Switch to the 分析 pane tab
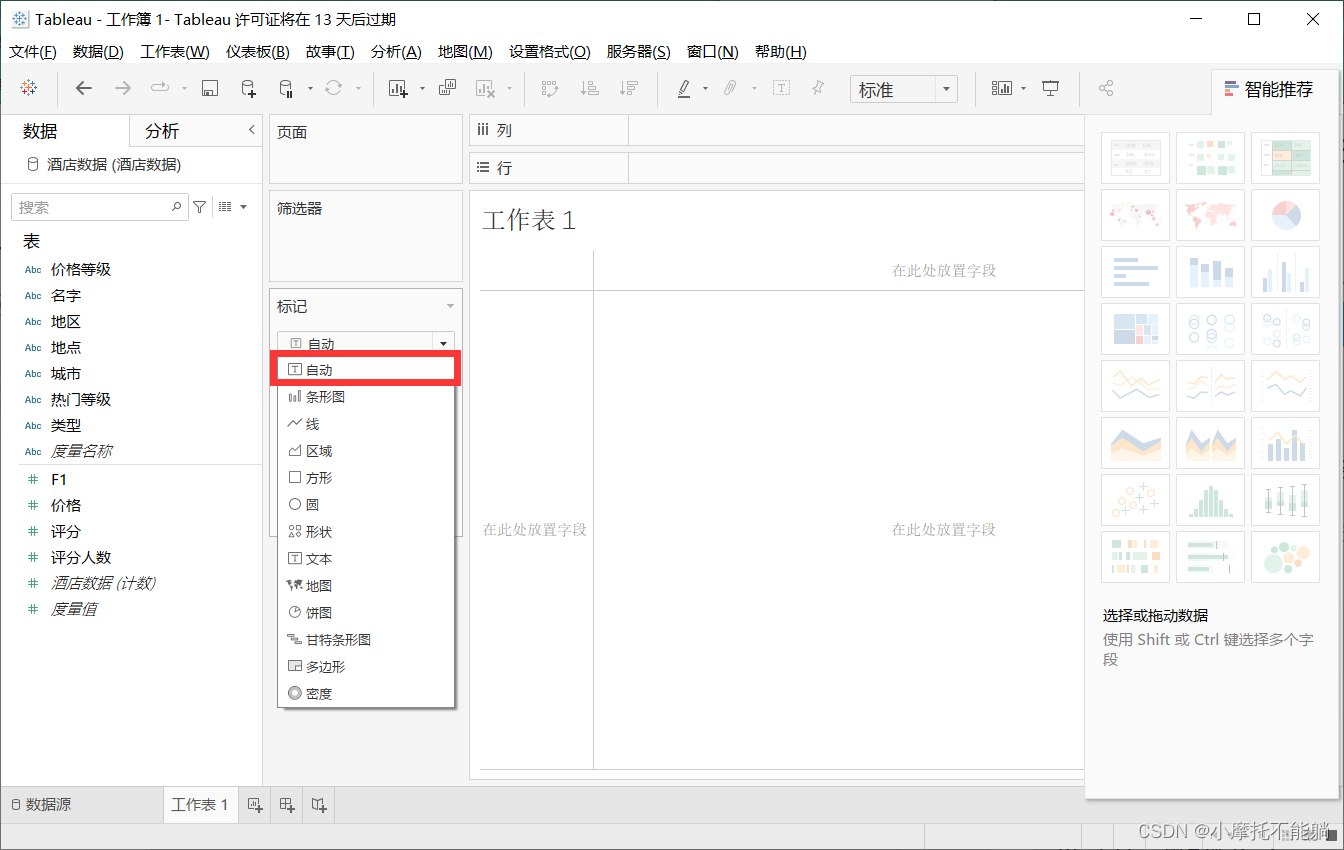The width and height of the screenshot is (1344, 850). pos(162,131)
